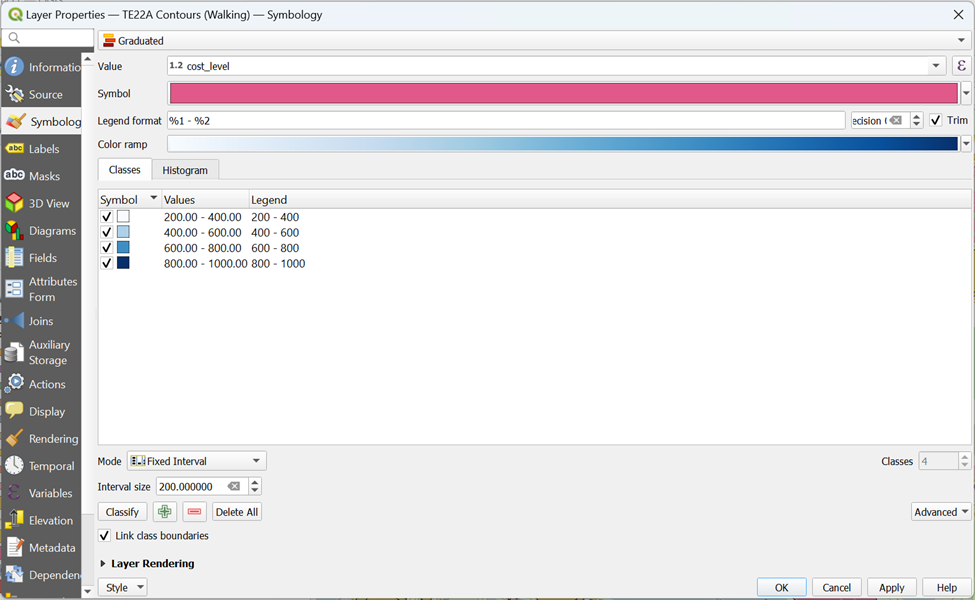The width and height of the screenshot is (975, 600).
Task: Select the Classes tab
Action: coord(125,170)
